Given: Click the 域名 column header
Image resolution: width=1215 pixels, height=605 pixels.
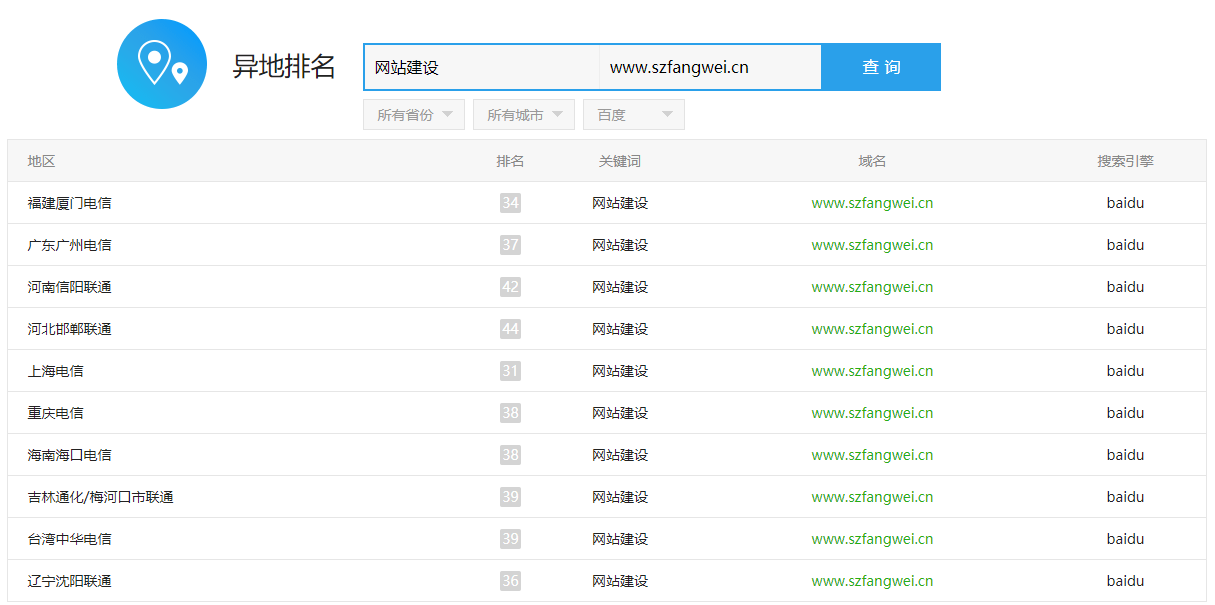Looking at the screenshot, I should coord(872,161).
